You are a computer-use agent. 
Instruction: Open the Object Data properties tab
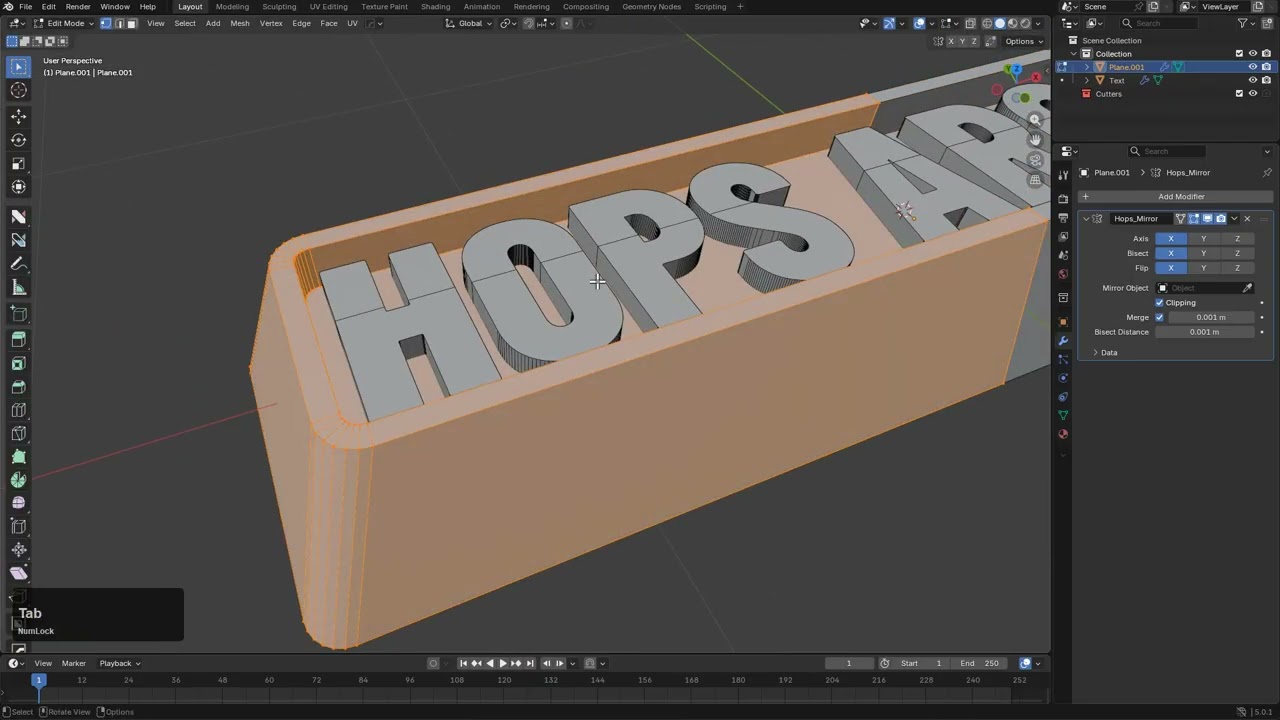pos(1063,415)
